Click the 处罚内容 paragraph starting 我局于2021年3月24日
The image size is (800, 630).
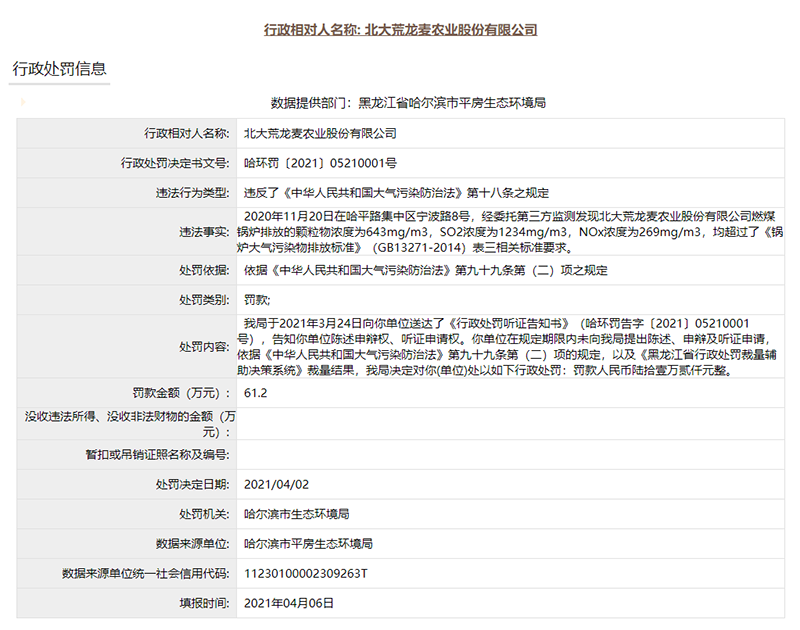(x=507, y=347)
